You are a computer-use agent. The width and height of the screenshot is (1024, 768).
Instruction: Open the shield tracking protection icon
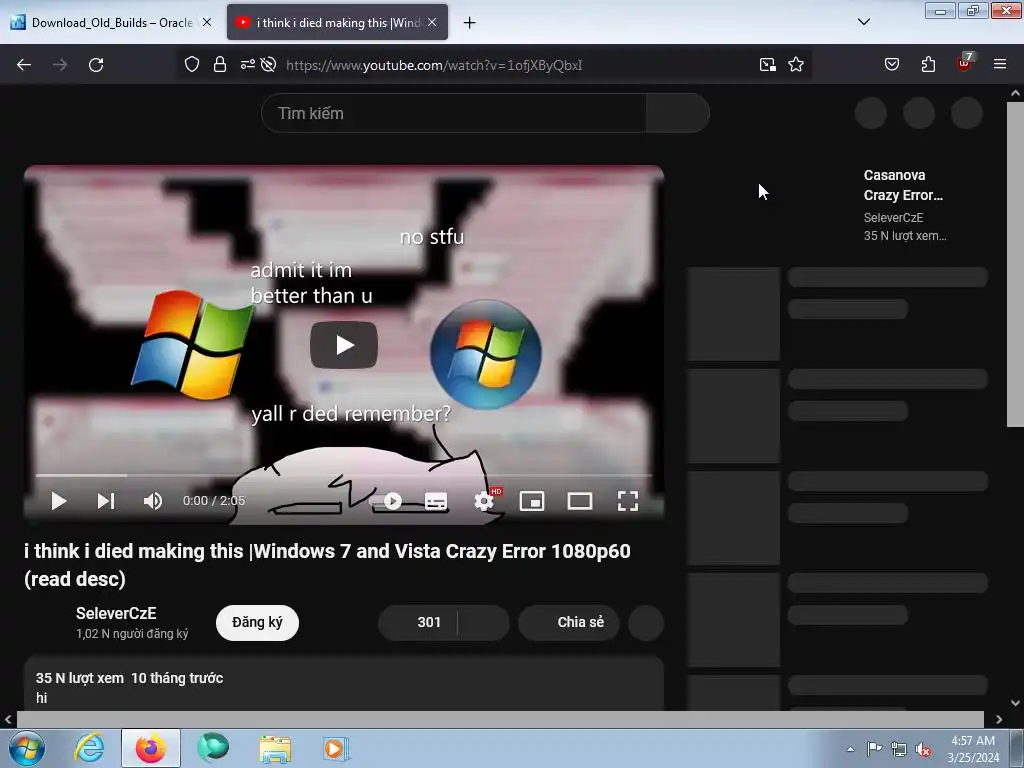[191, 65]
